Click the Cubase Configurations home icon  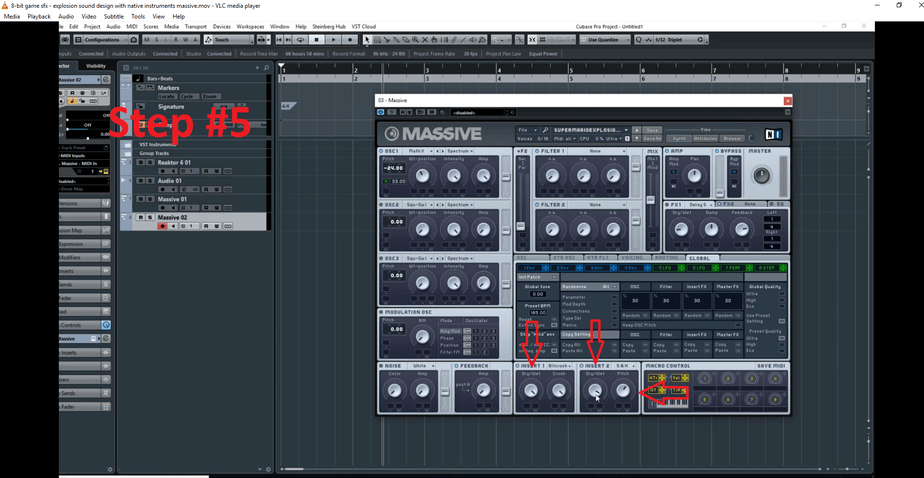point(134,39)
